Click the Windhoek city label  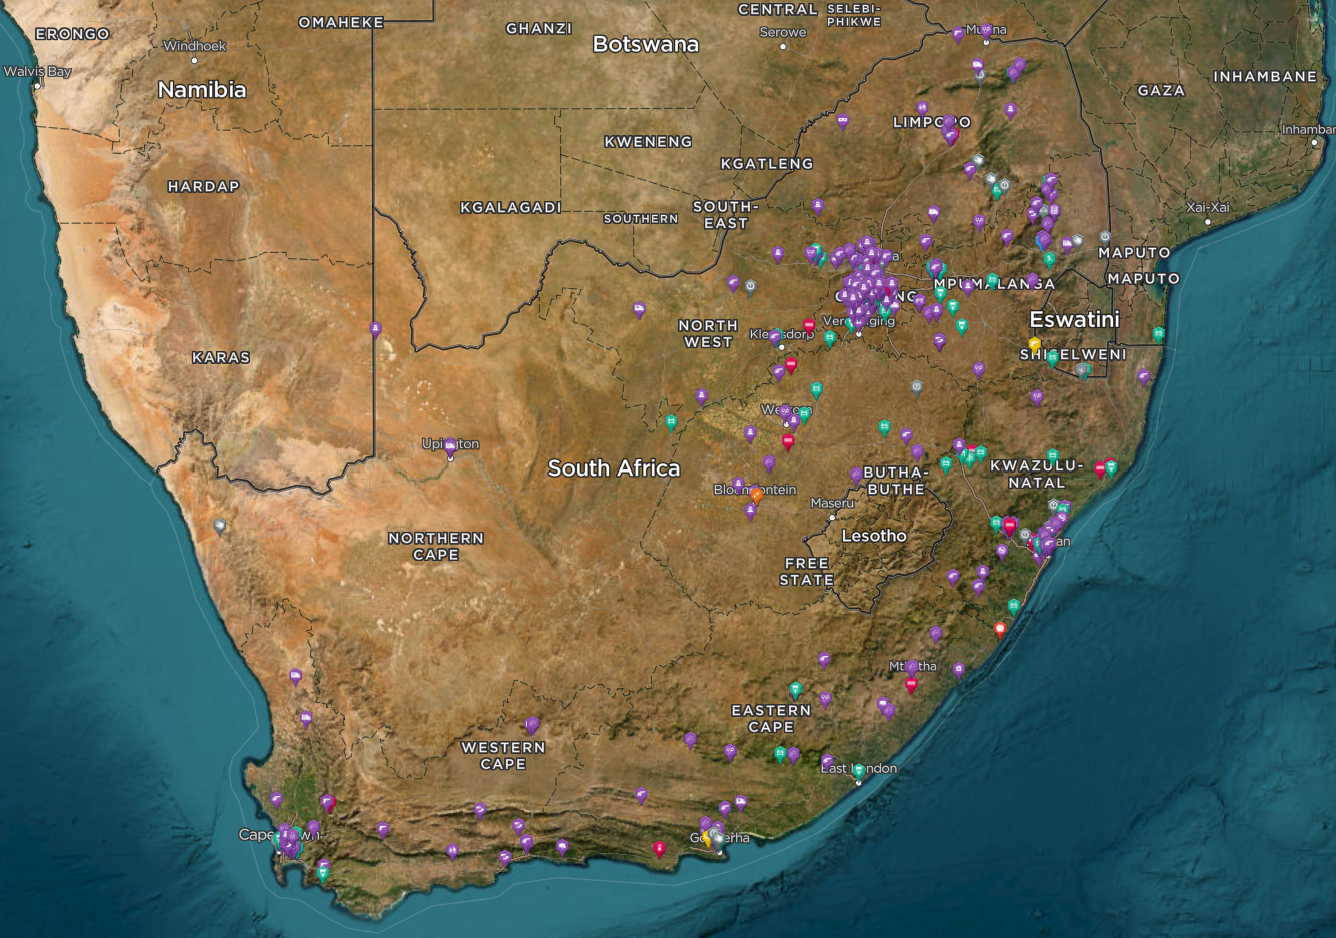click(x=195, y=46)
